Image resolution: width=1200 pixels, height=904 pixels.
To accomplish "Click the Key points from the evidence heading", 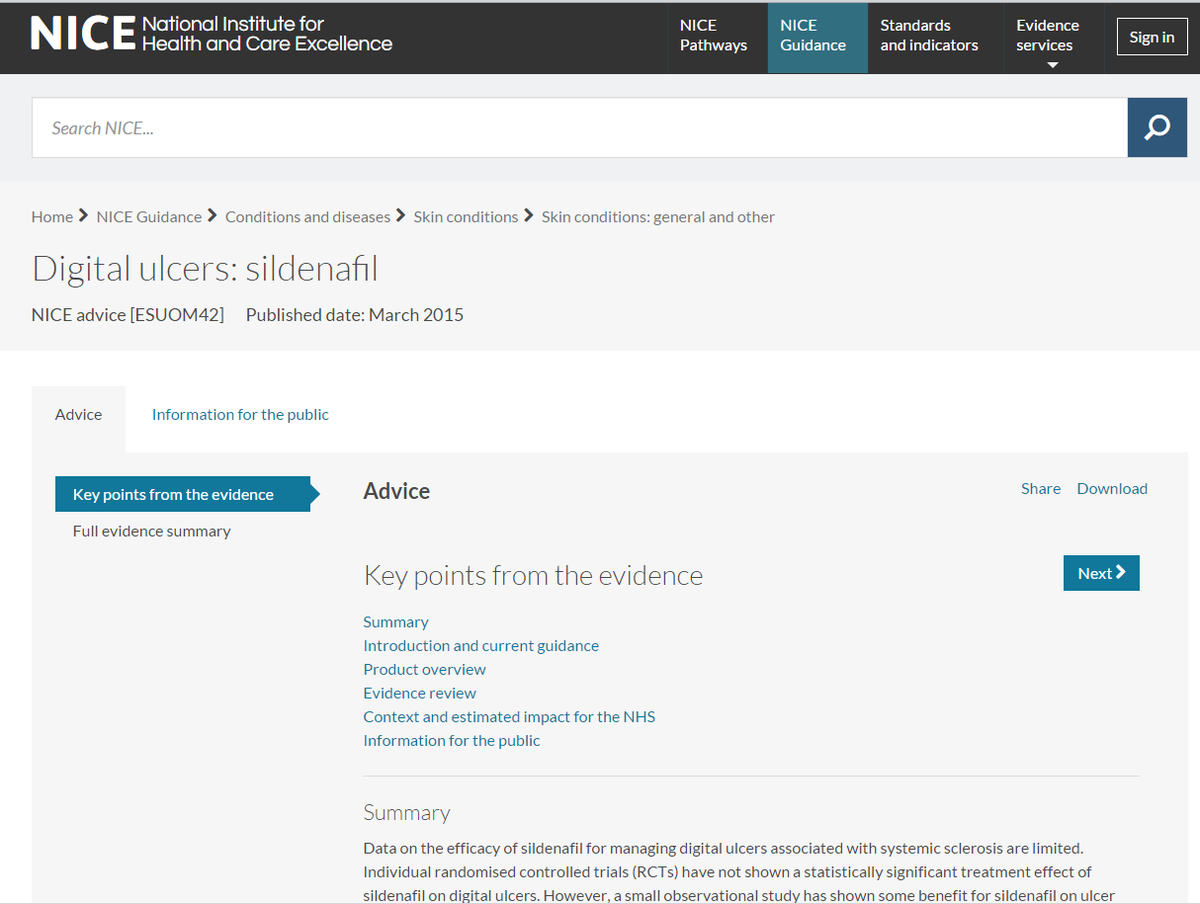I will click(533, 576).
